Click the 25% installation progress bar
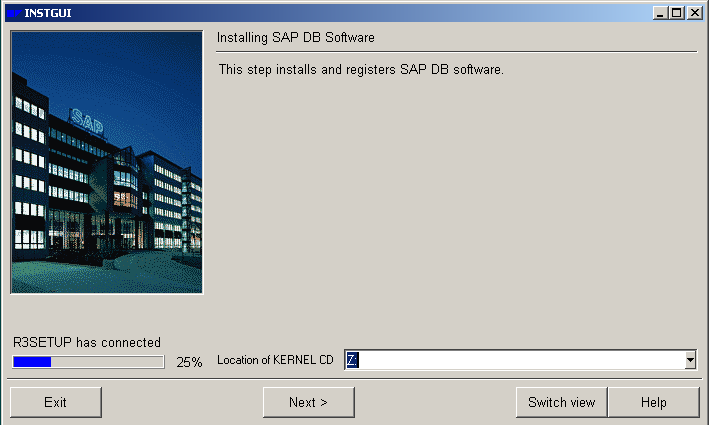 88,362
